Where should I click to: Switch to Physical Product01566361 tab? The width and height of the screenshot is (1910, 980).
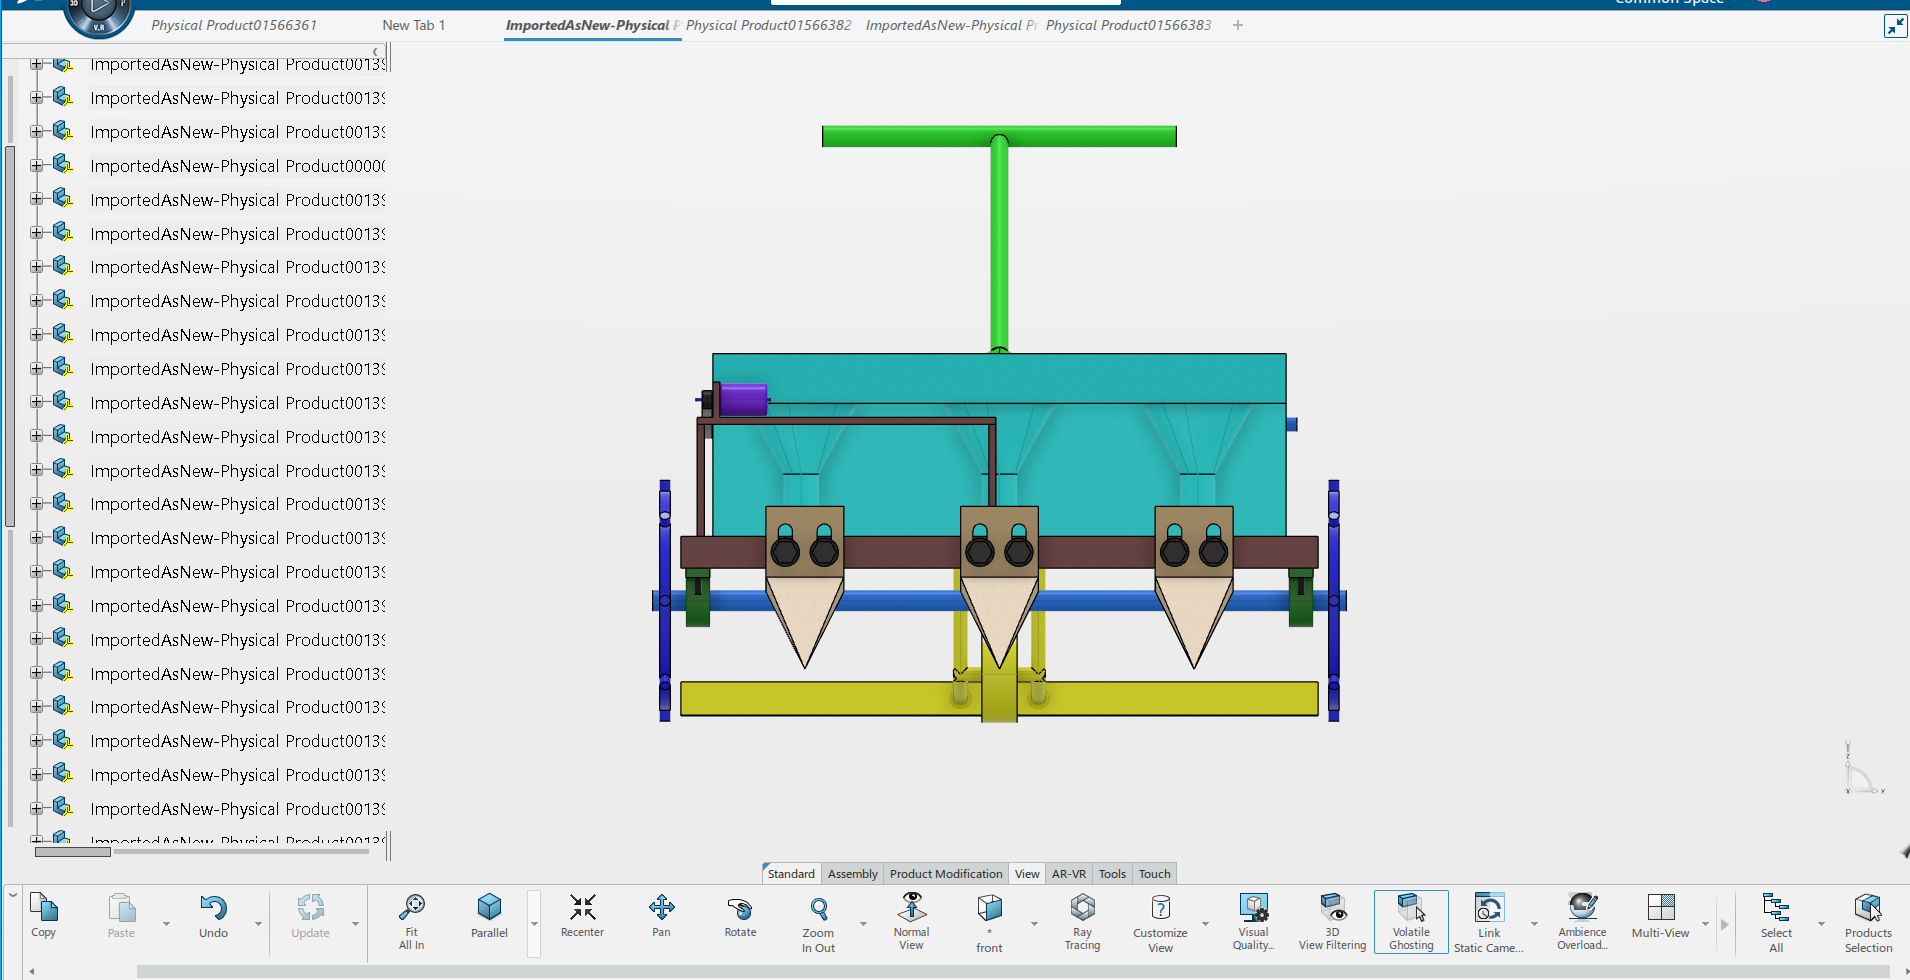point(234,25)
